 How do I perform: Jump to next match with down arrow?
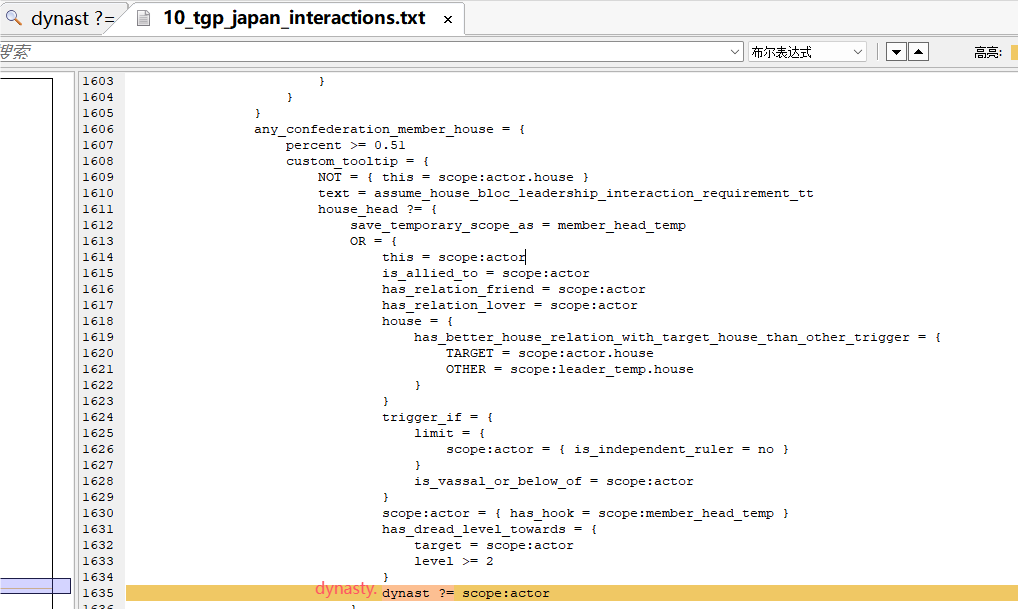tap(896, 52)
